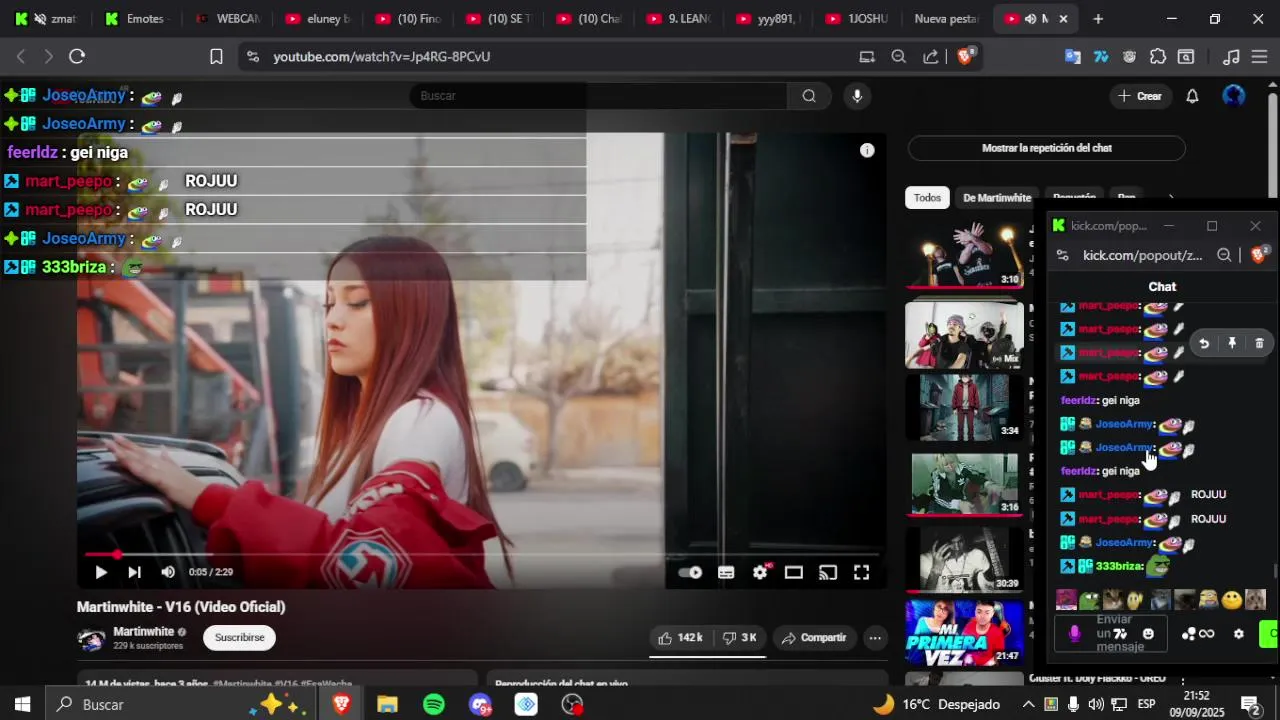The width and height of the screenshot is (1280, 720).
Task: Switch to the Emotes browser tab
Action: click(x=138, y=19)
